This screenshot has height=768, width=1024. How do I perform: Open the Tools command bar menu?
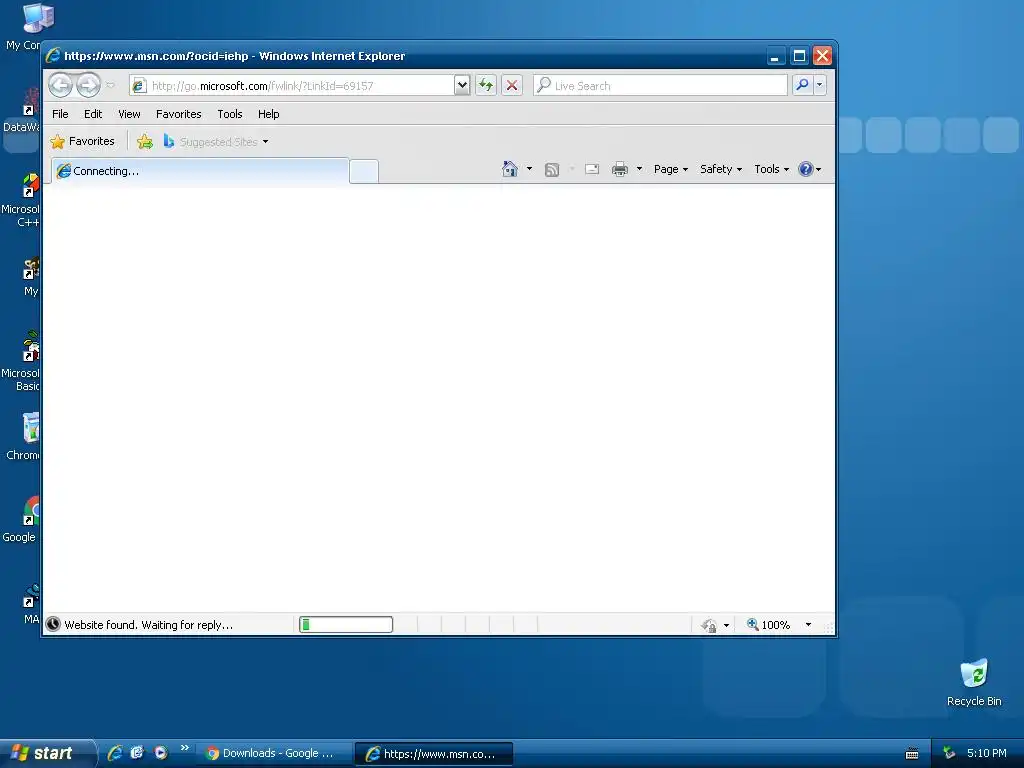771,169
